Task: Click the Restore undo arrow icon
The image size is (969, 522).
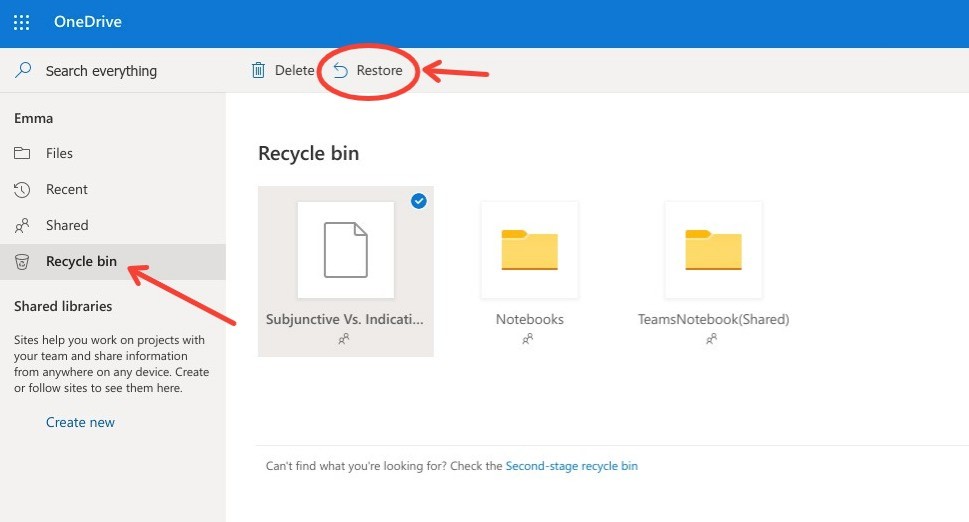Action: click(341, 70)
